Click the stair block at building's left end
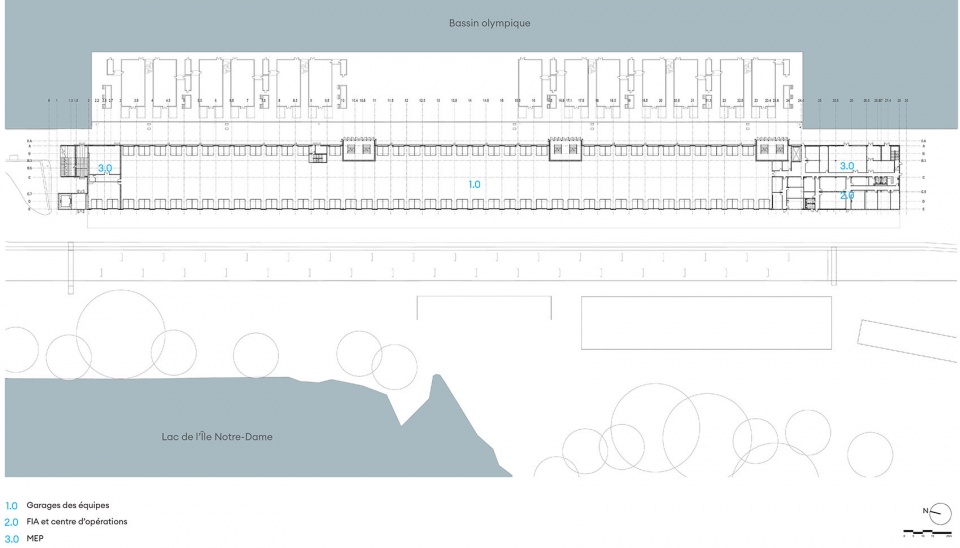Viewport: 960px width, 548px height. coord(68,160)
